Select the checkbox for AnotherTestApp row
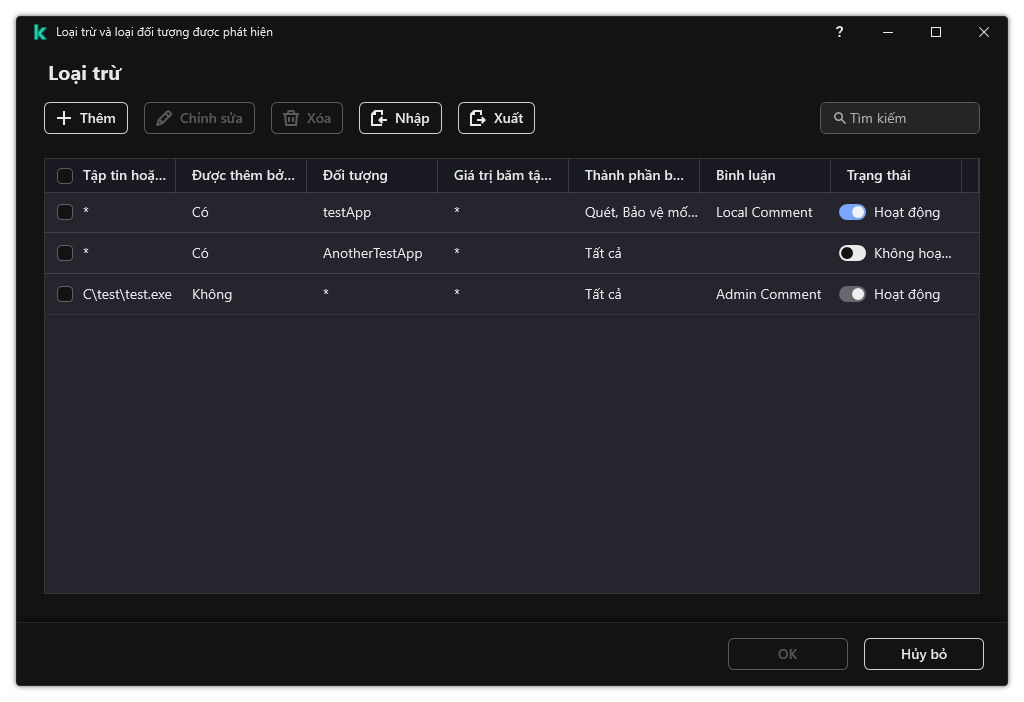 [65, 253]
